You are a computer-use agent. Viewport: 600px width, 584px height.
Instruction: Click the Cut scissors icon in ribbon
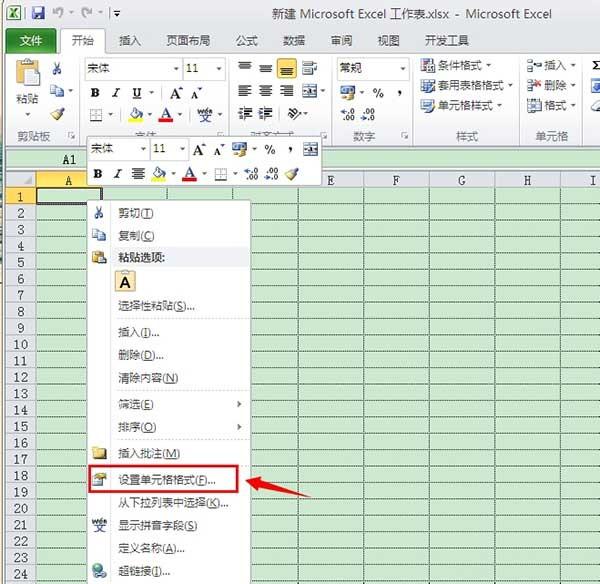(57, 69)
